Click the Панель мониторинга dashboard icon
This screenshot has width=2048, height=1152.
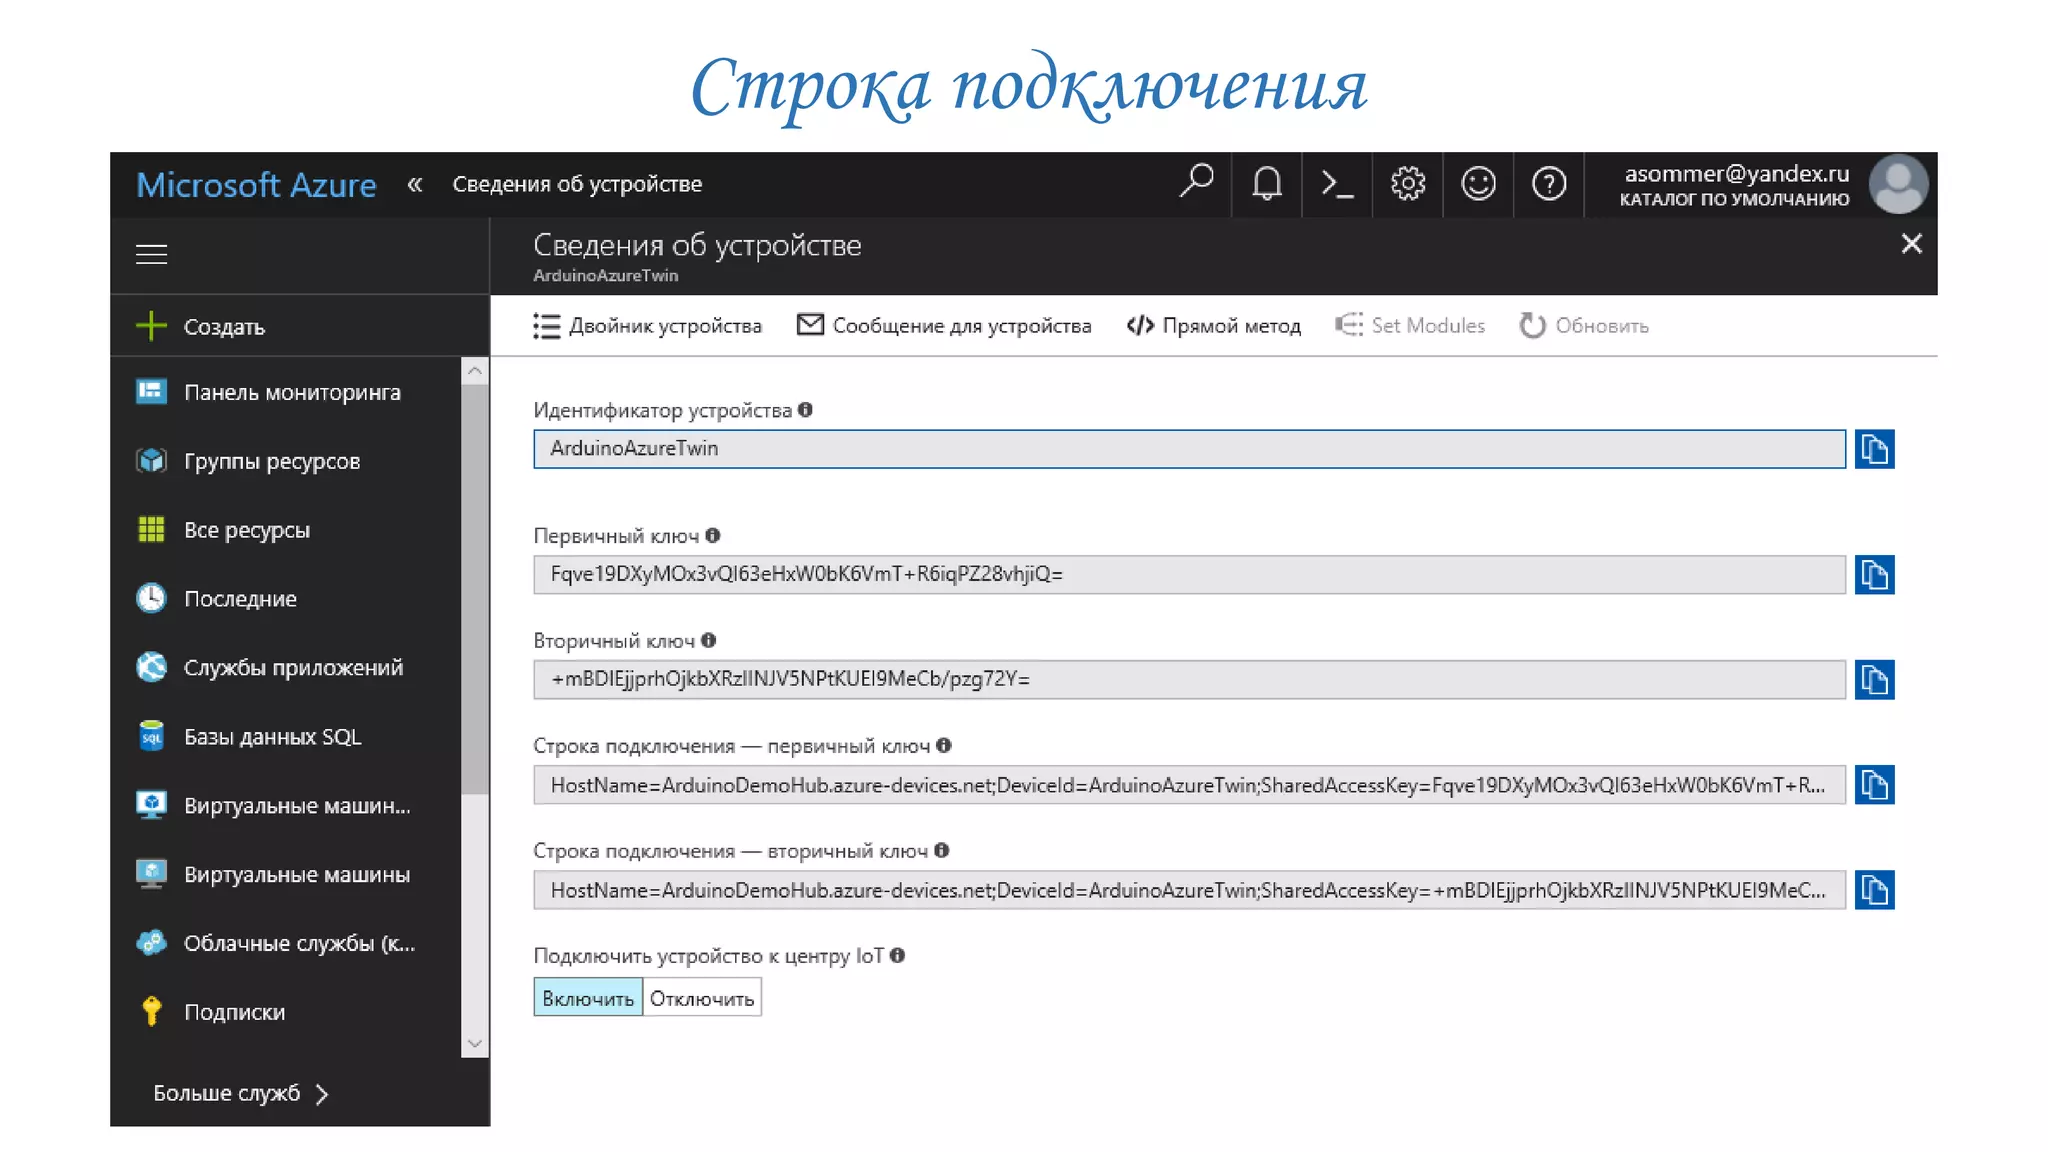(151, 392)
